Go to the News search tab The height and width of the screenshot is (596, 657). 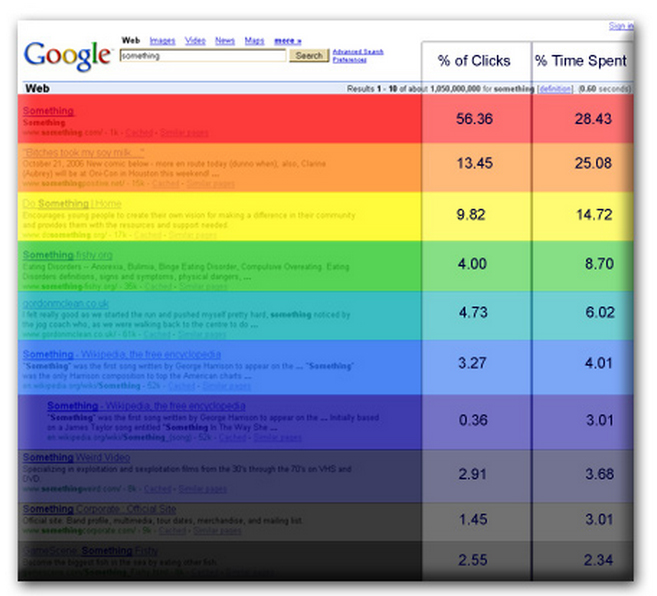[225, 41]
